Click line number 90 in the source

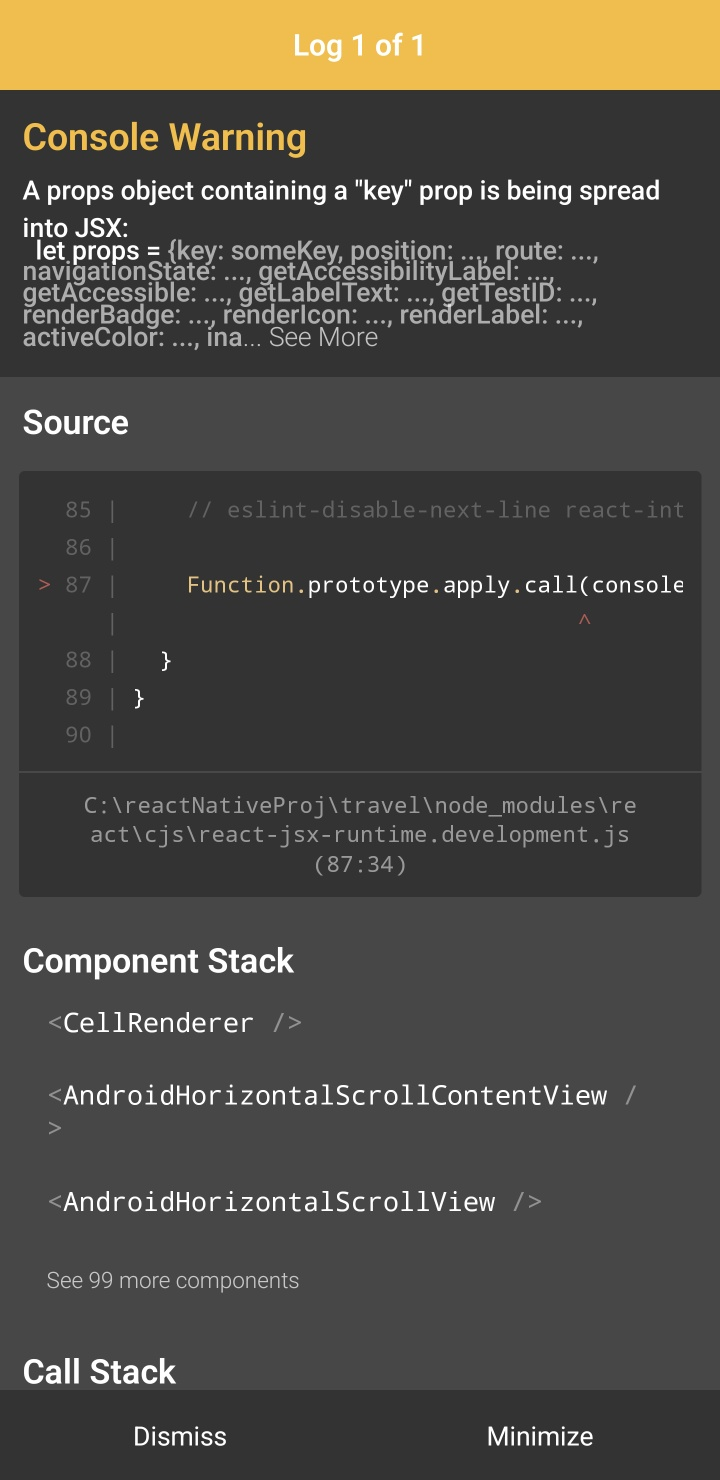tap(78, 735)
